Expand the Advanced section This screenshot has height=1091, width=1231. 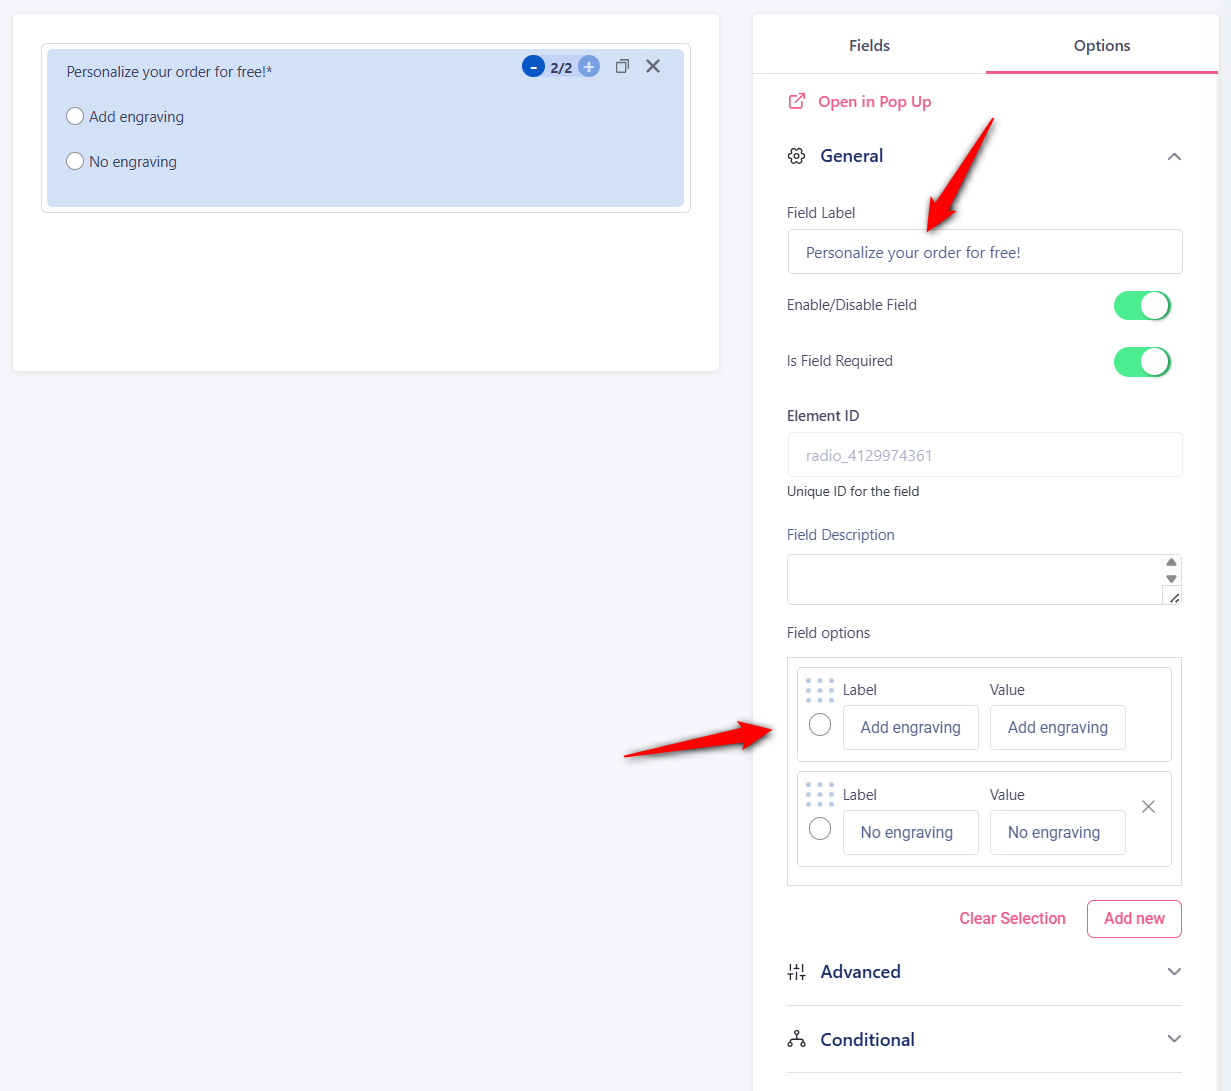tap(1174, 971)
